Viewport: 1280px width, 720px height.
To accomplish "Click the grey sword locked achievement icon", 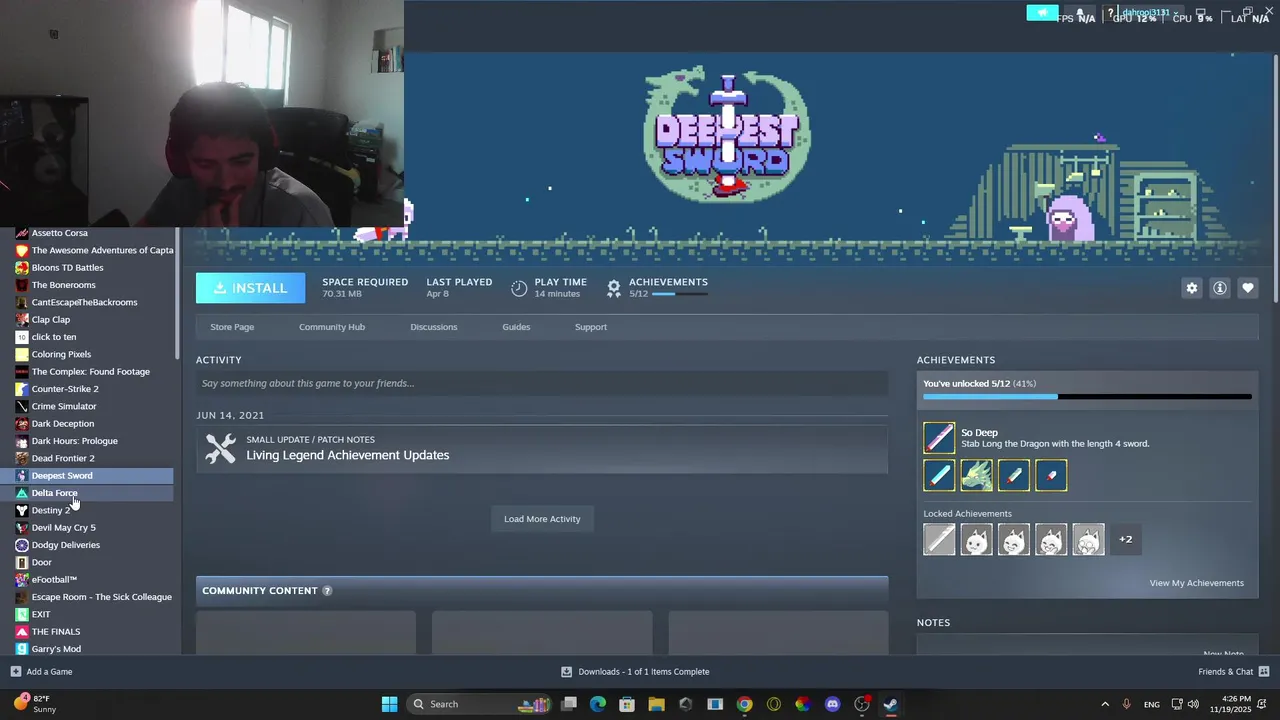I will coord(939,539).
